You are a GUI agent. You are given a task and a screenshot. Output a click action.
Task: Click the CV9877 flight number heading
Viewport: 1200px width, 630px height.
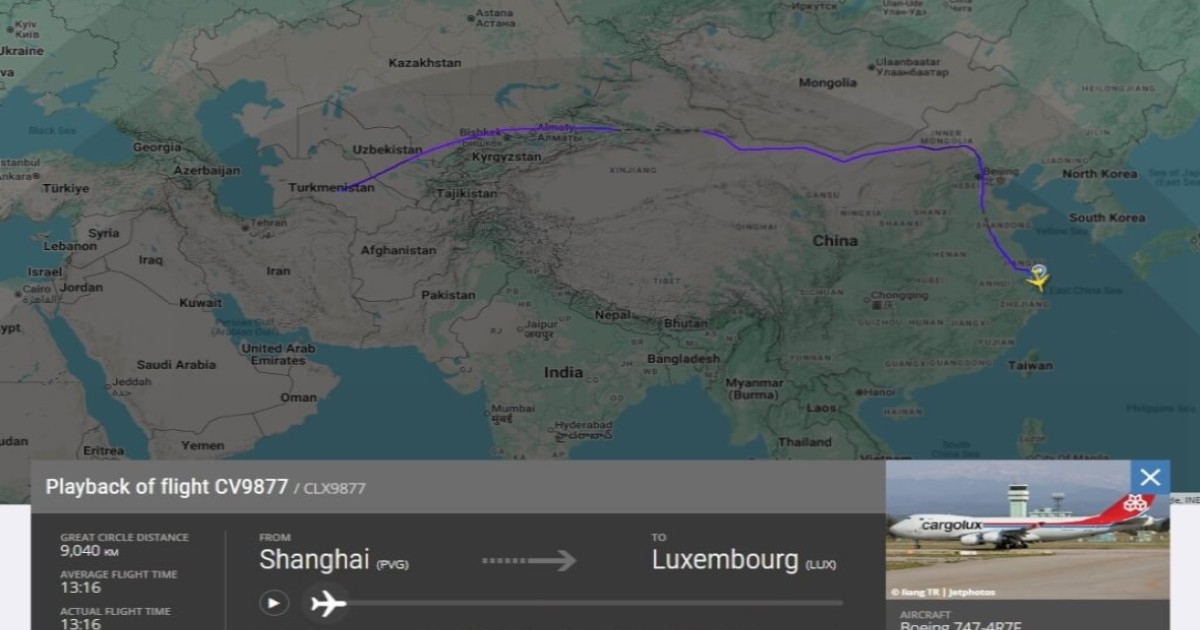[166, 487]
